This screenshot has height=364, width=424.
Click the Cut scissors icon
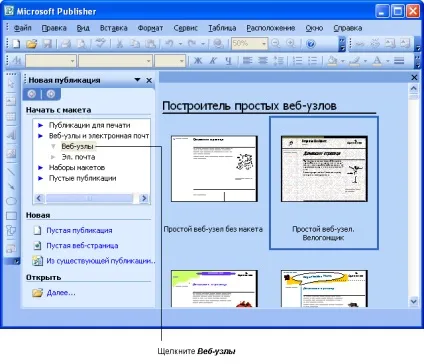119,44
